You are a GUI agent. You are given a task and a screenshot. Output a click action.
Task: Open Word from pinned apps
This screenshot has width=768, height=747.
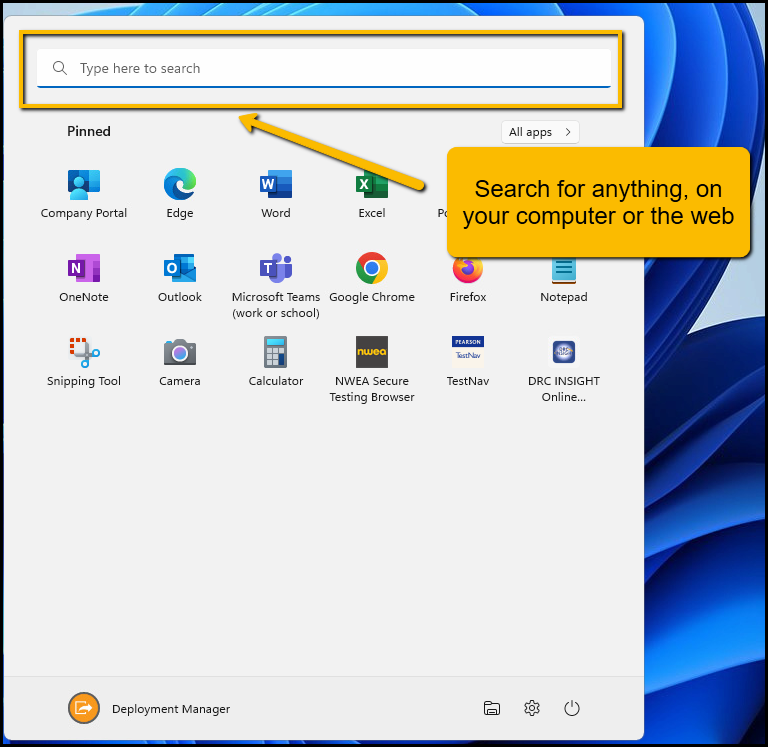click(276, 193)
